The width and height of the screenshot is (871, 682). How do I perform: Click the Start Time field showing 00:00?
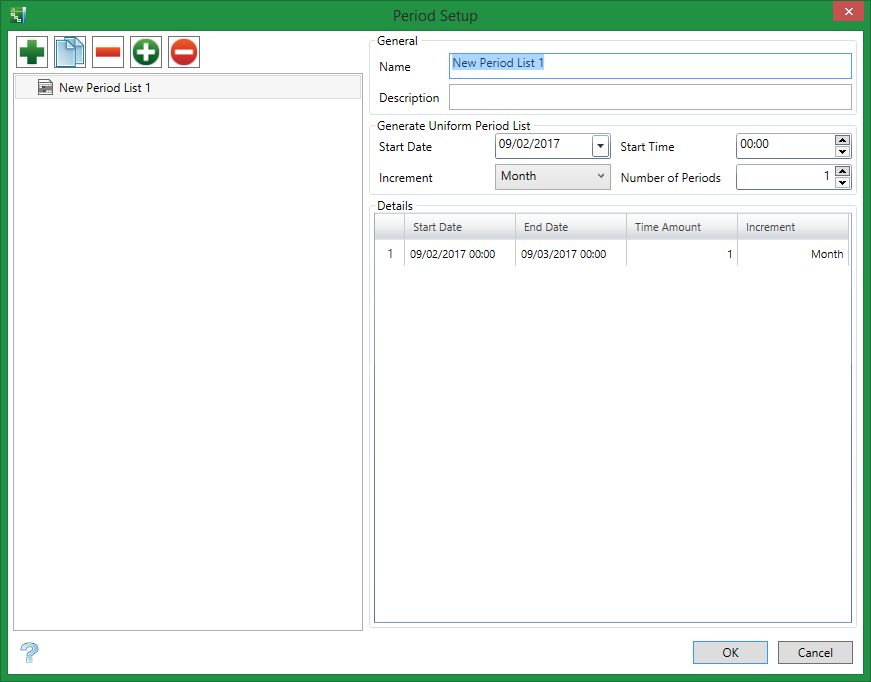click(x=785, y=146)
